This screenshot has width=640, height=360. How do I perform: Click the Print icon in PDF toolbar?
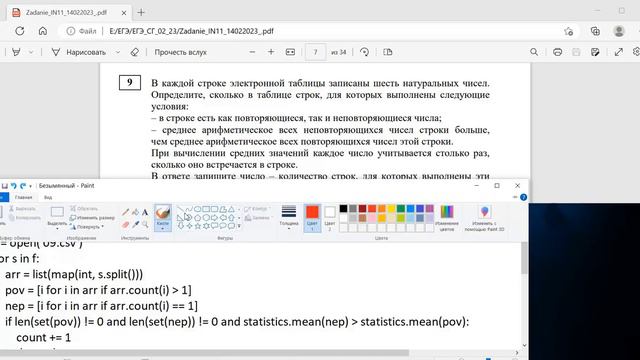pyautogui.click(x=557, y=52)
